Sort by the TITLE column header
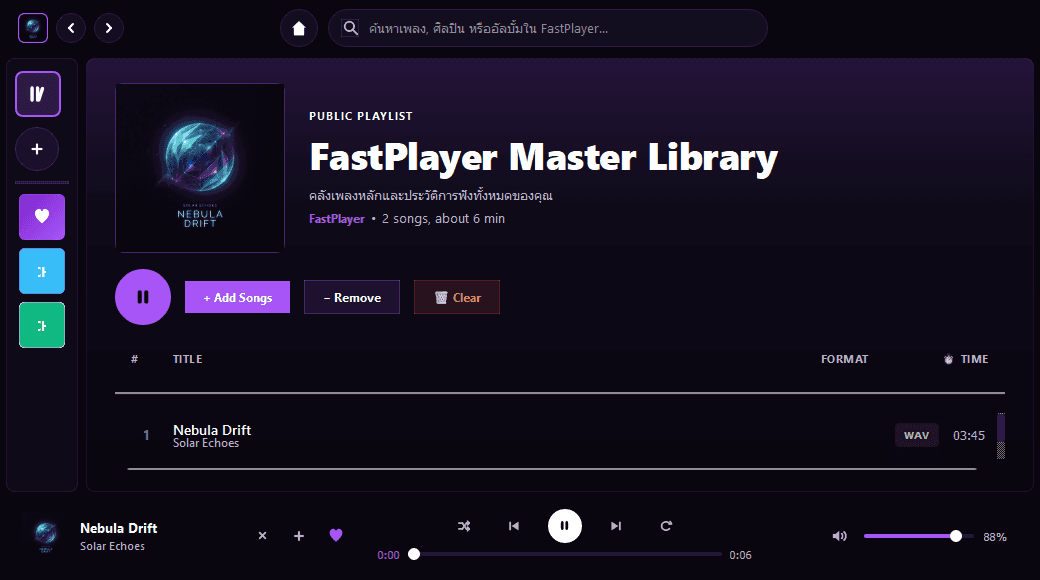Screen dimensions: 1040x580 pos(188,359)
